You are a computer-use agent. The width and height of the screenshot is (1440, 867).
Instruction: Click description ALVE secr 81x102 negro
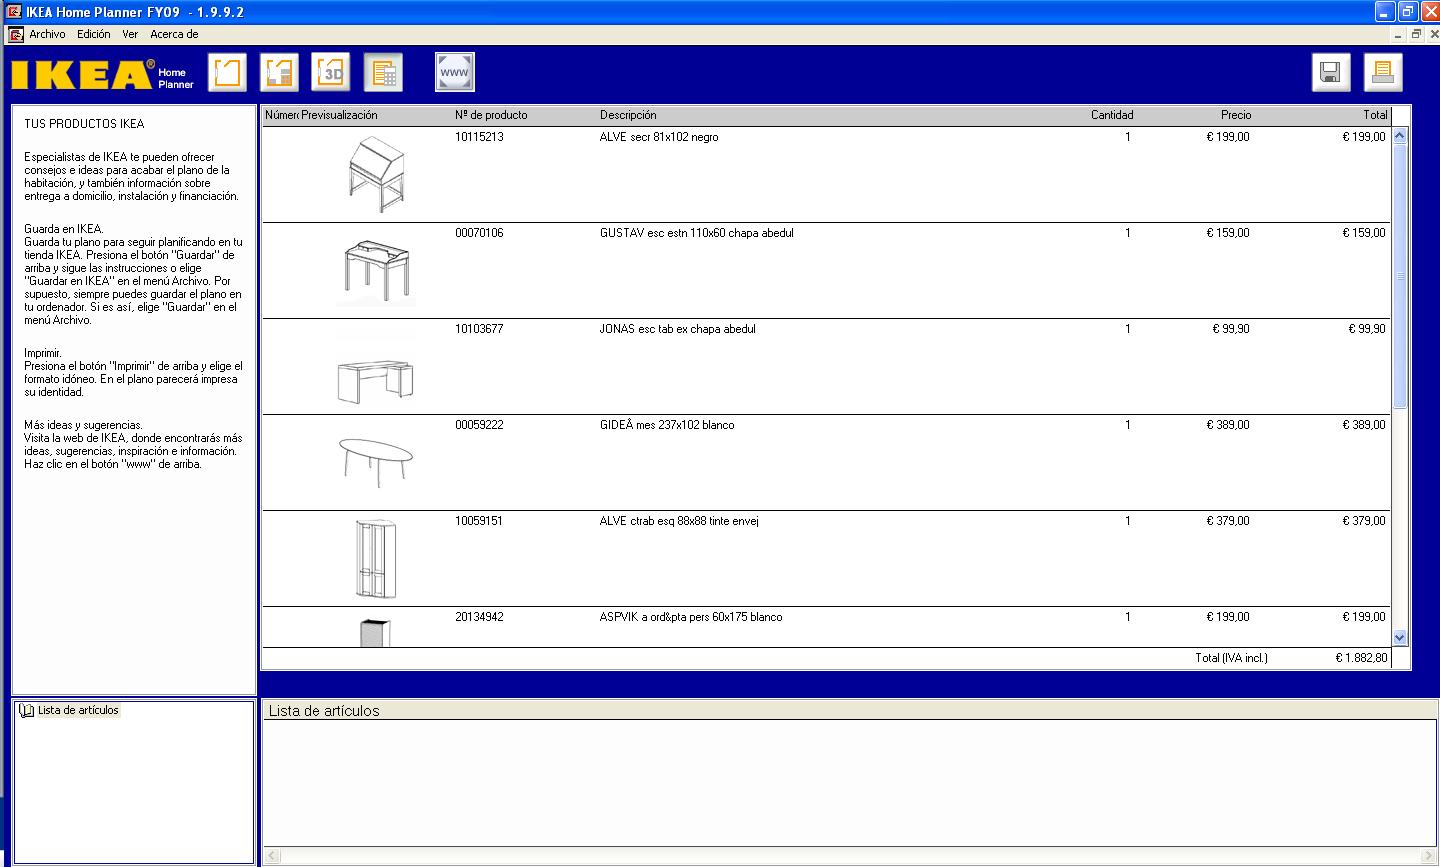point(659,137)
